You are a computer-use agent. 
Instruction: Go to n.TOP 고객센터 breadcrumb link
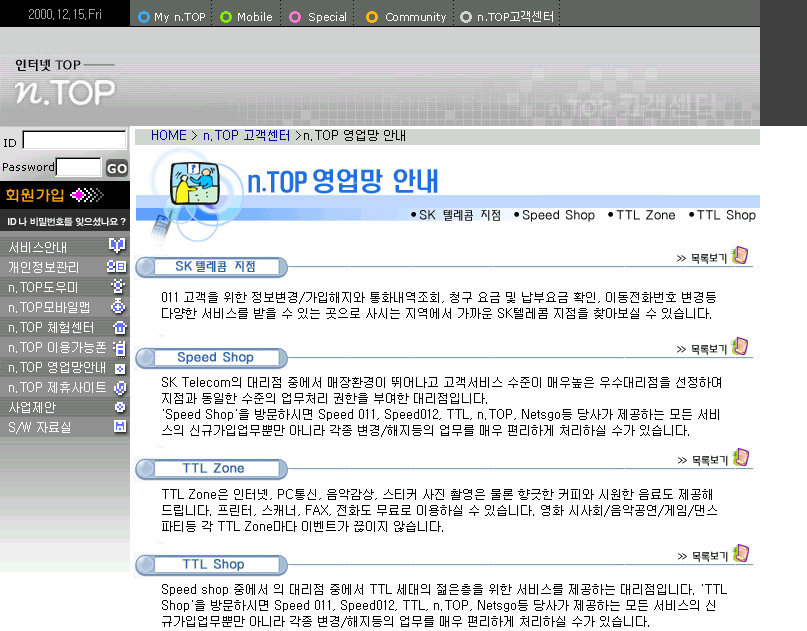click(246, 135)
